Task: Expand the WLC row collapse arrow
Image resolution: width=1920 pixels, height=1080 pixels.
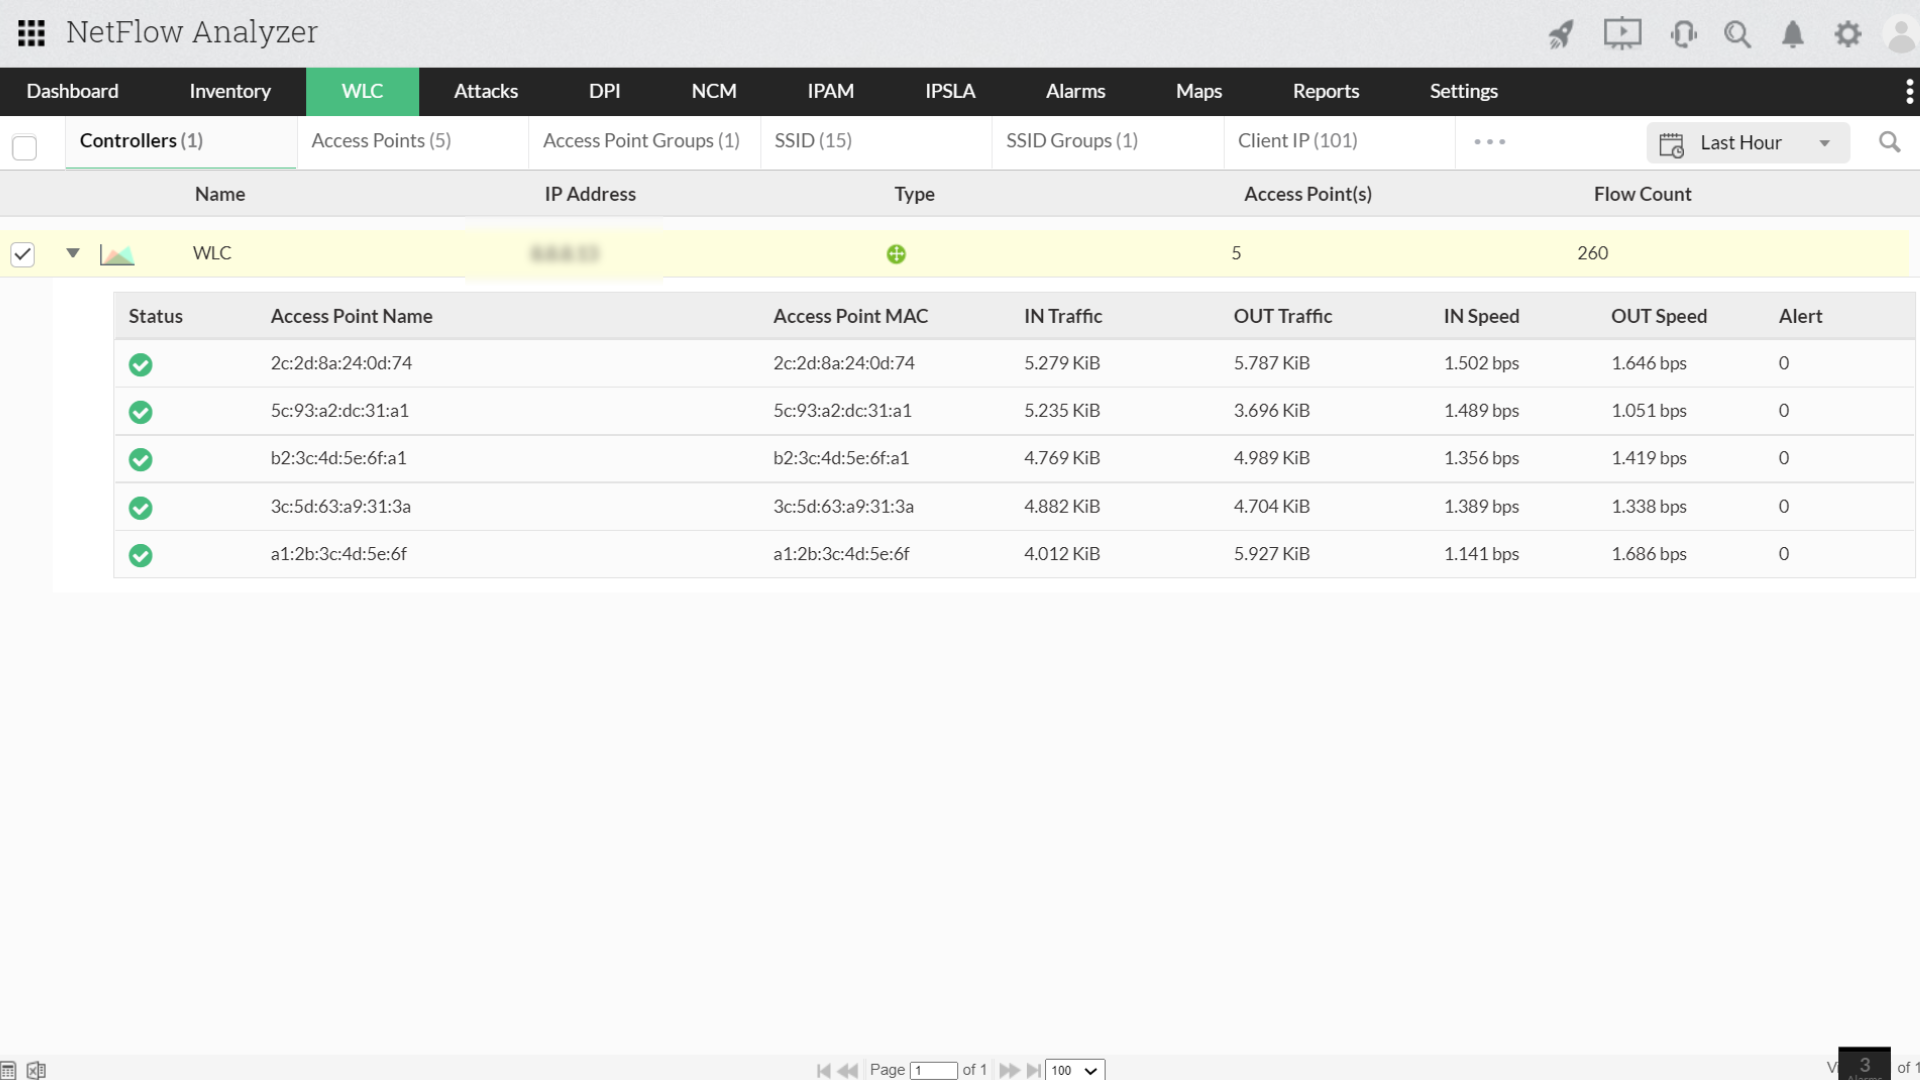Action: coord(71,252)
